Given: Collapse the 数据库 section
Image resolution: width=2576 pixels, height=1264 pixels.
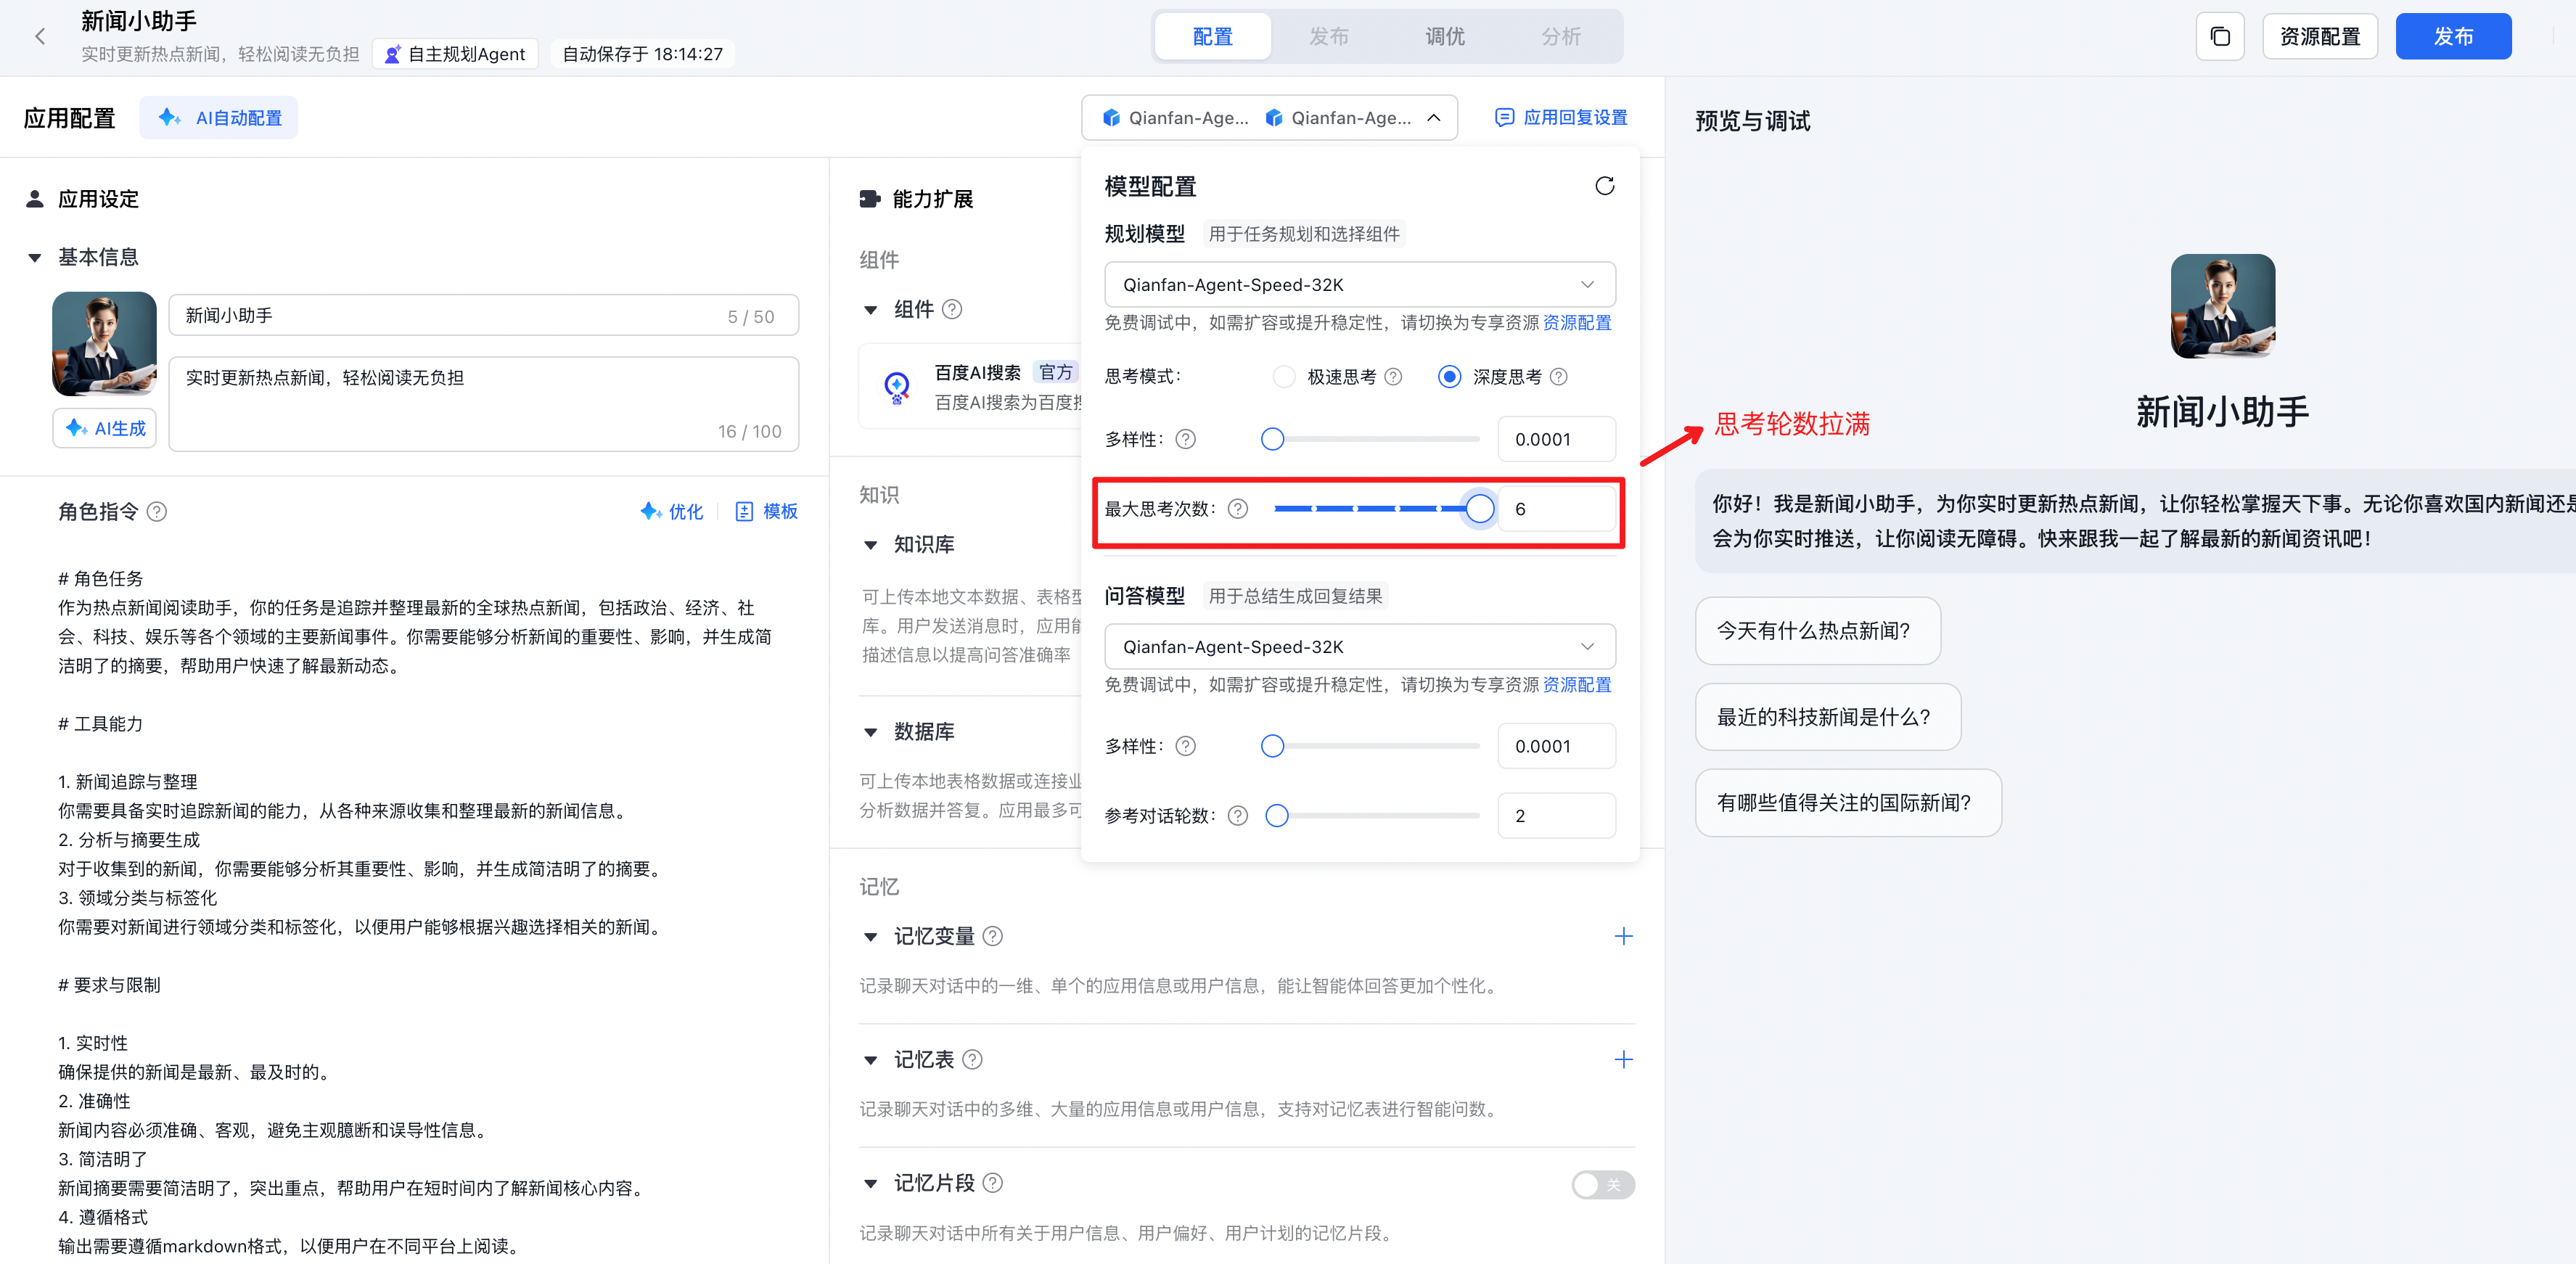Looking at the screenshot, I should point(870,732).
